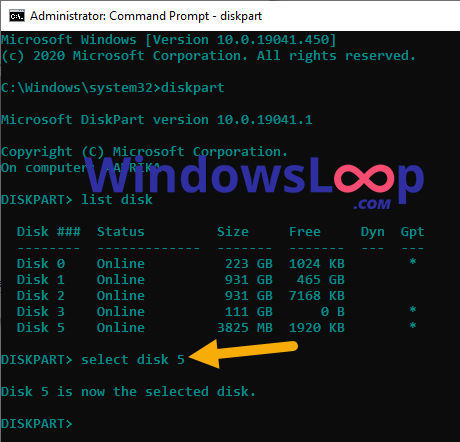The width and height of the screenshot is (460, 442).
Task: Click the Gpt asterisk for Disk 5
Action: pyautogui.click(x=413, y=325)
